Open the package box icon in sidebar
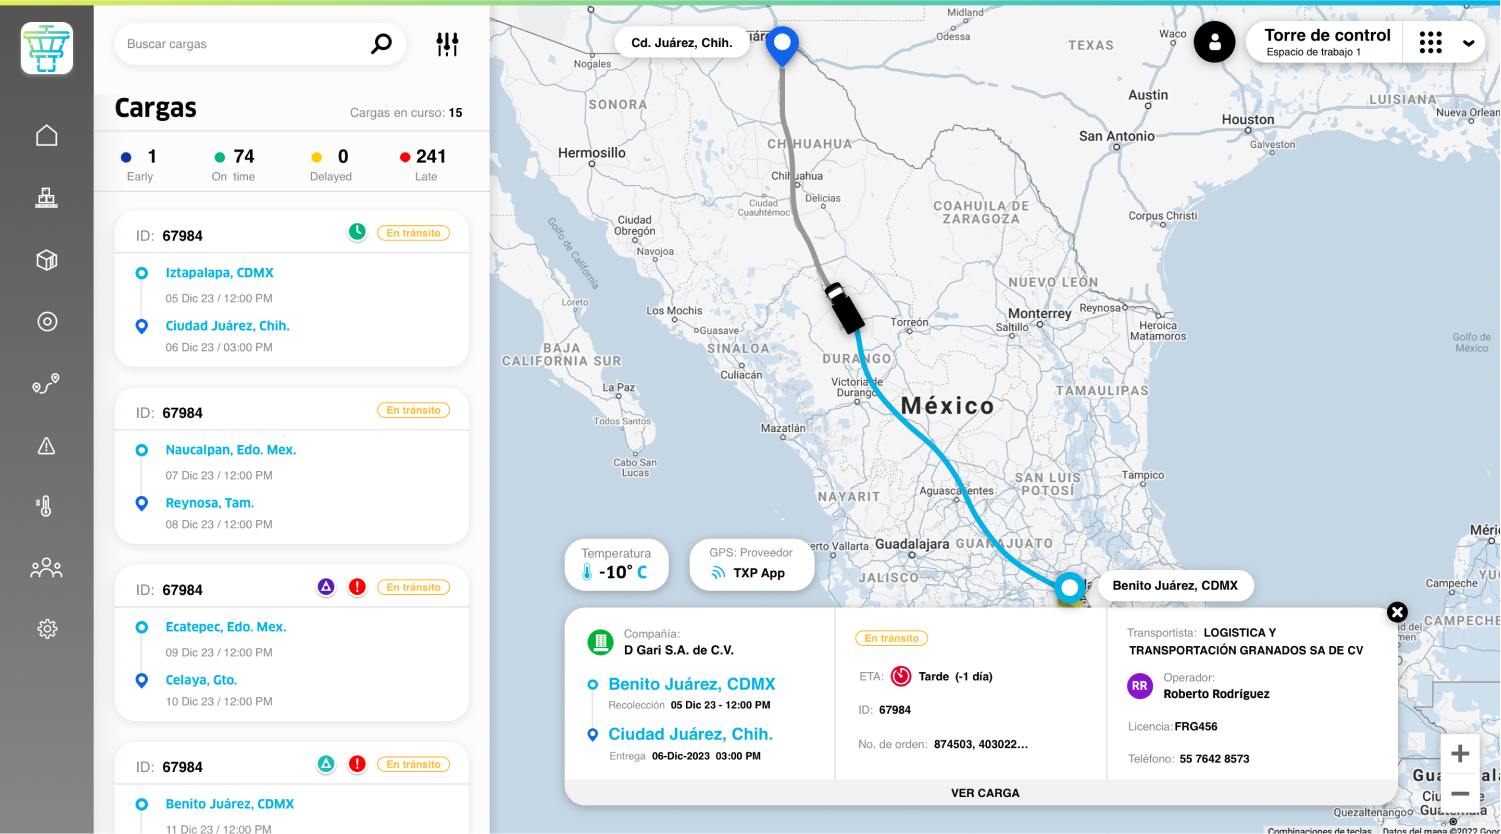The image size is (1501, 834). [x=47, y=260]
